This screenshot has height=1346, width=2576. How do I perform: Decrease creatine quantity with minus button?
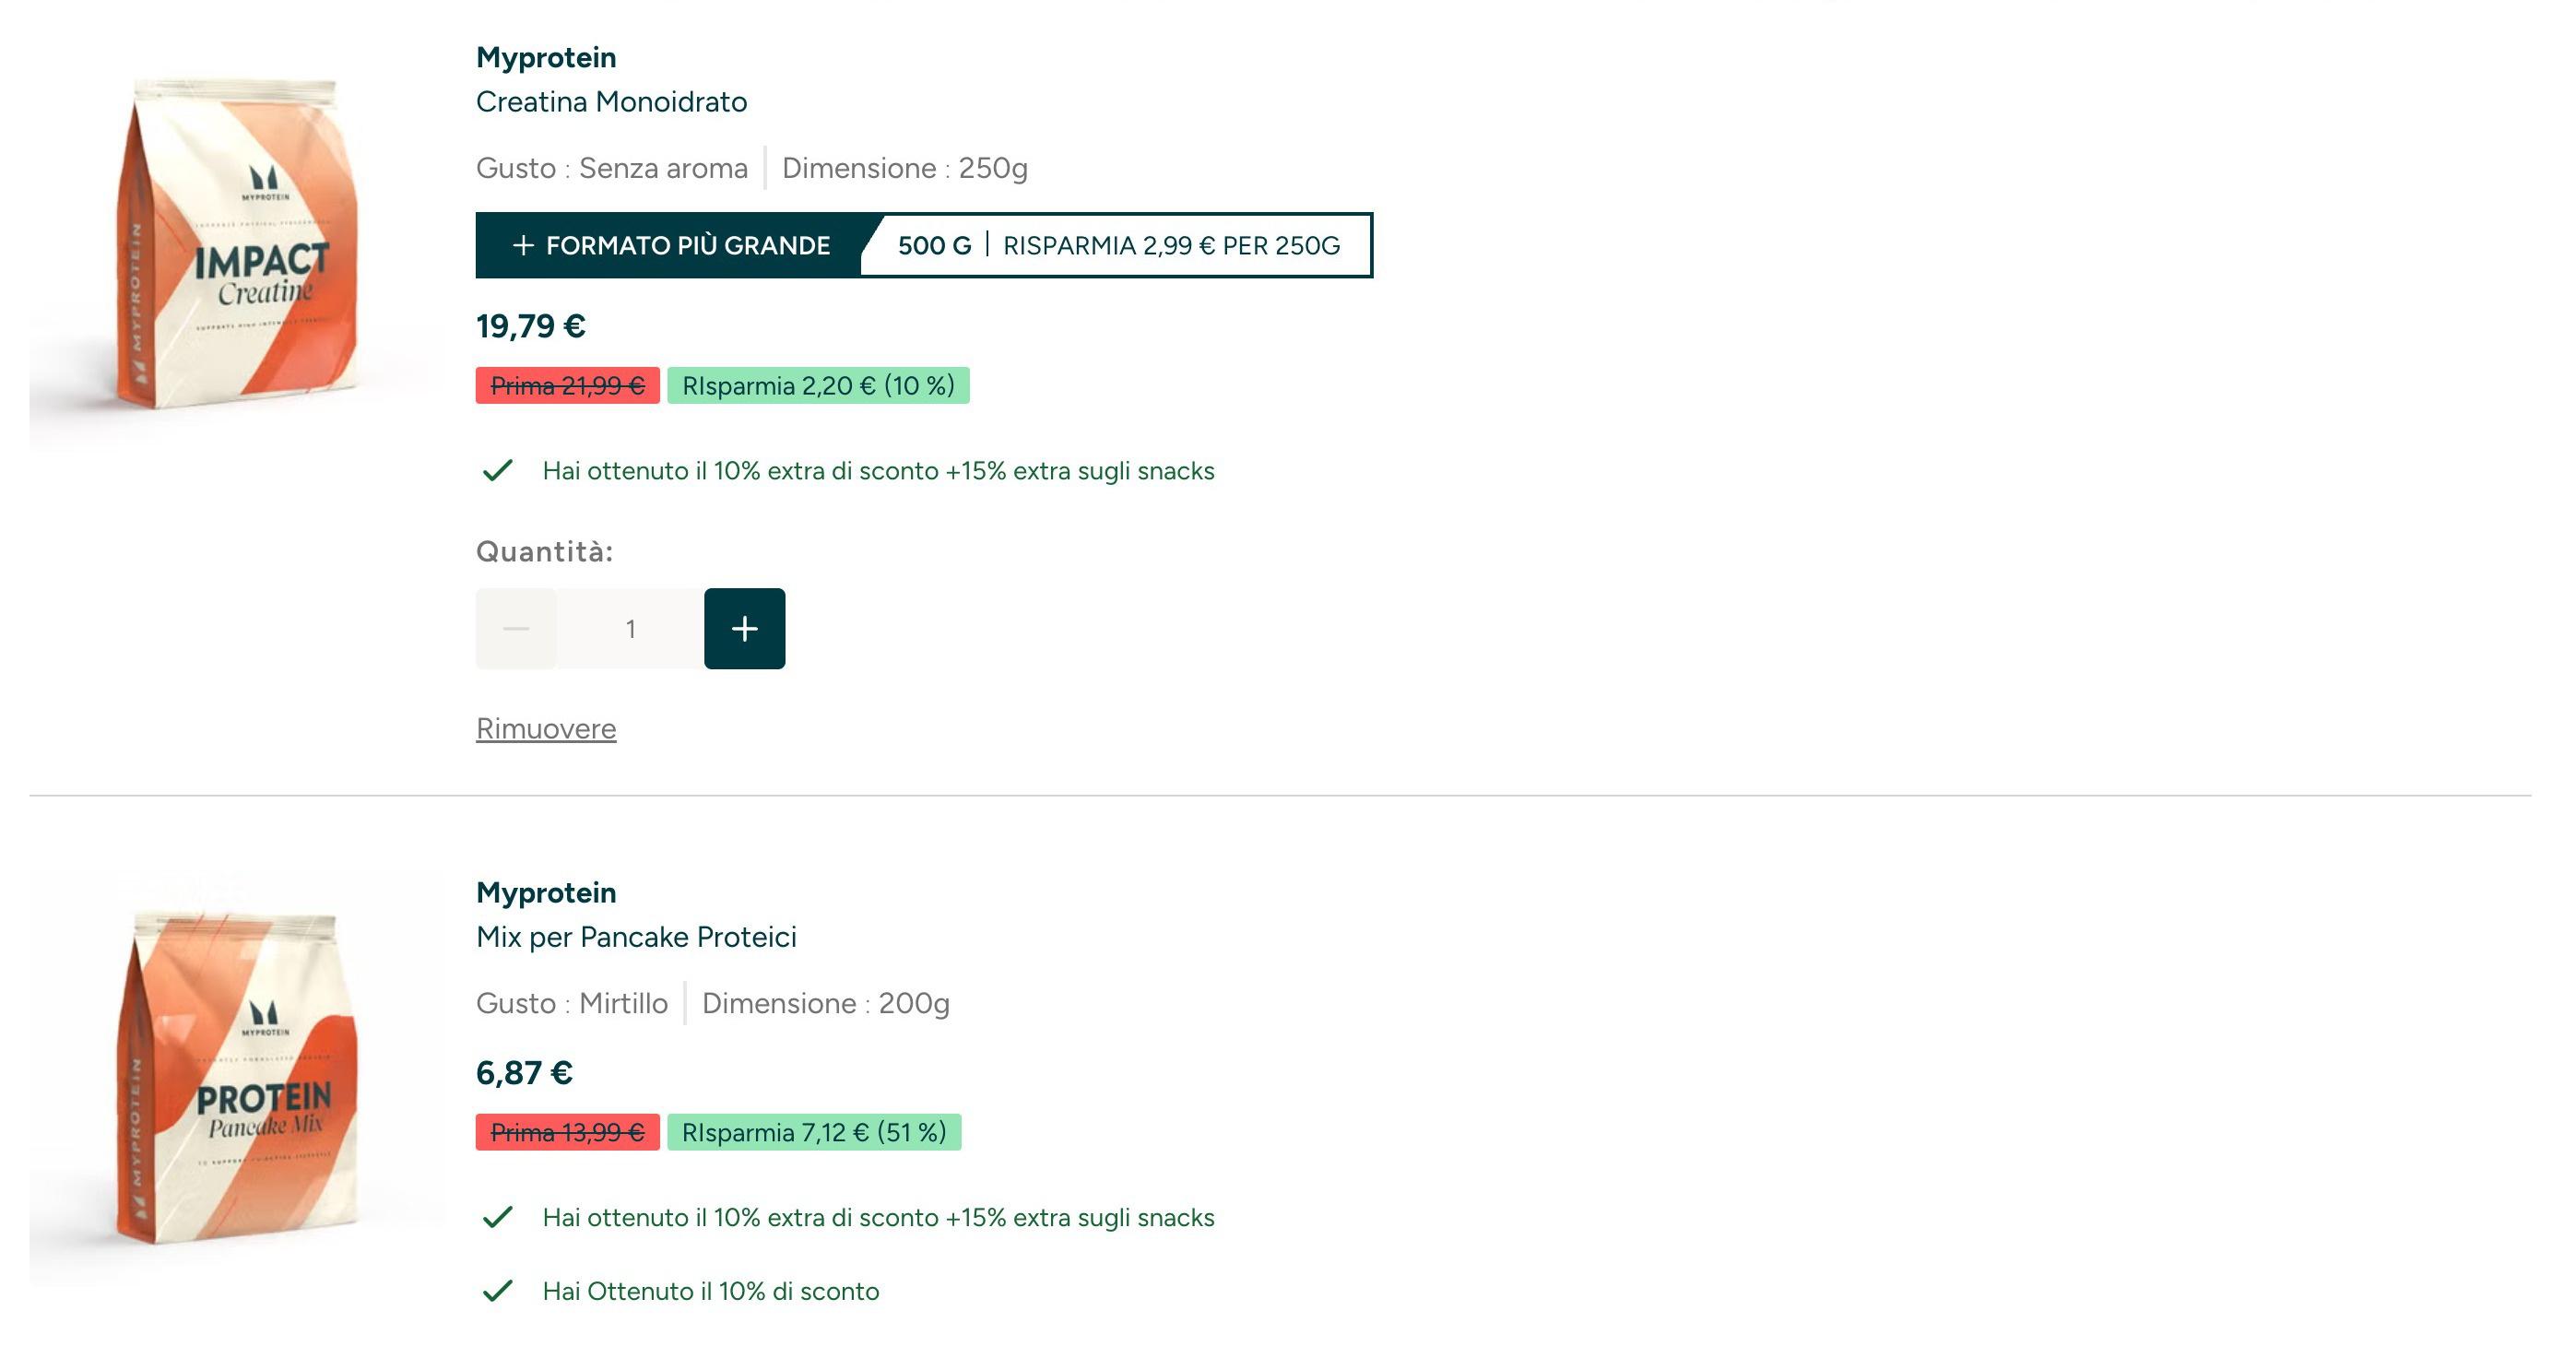pos(516,628)
